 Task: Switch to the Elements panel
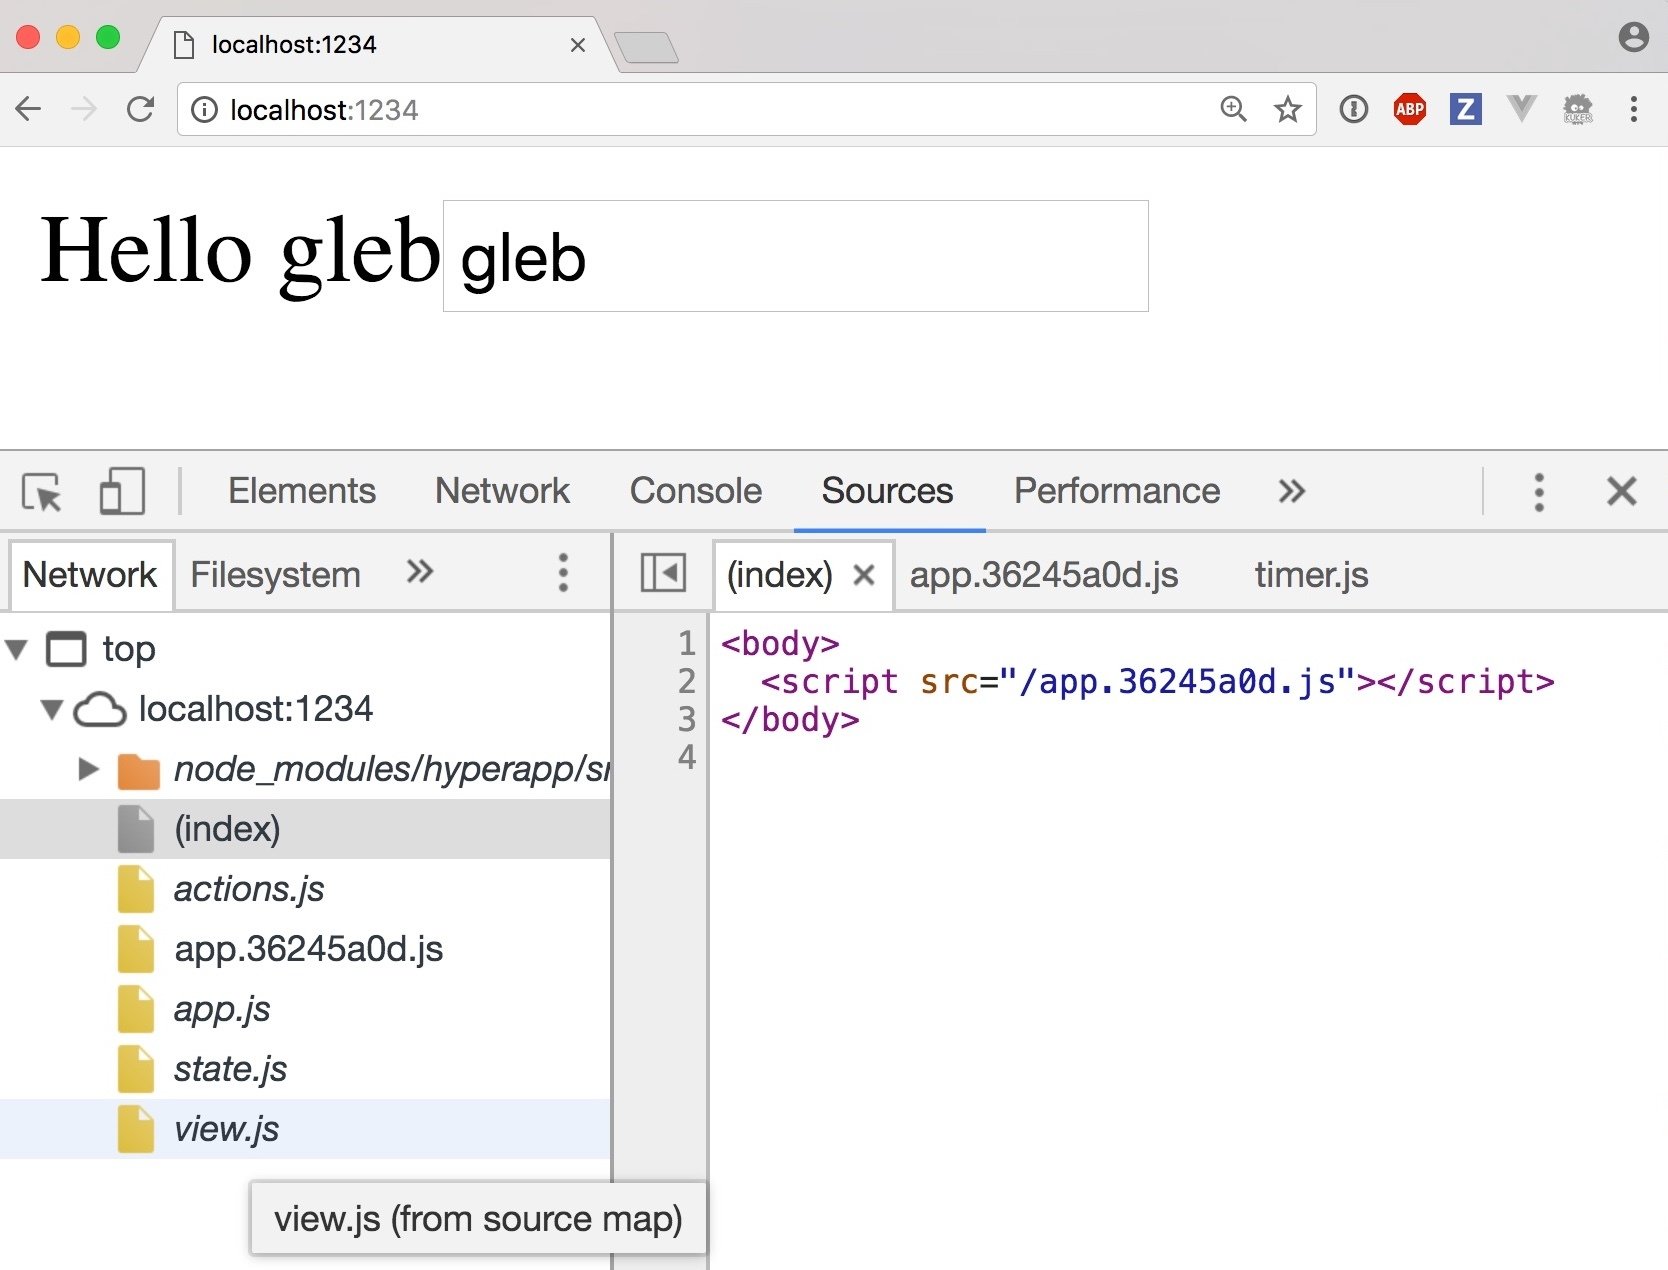(x=302, y=491)
